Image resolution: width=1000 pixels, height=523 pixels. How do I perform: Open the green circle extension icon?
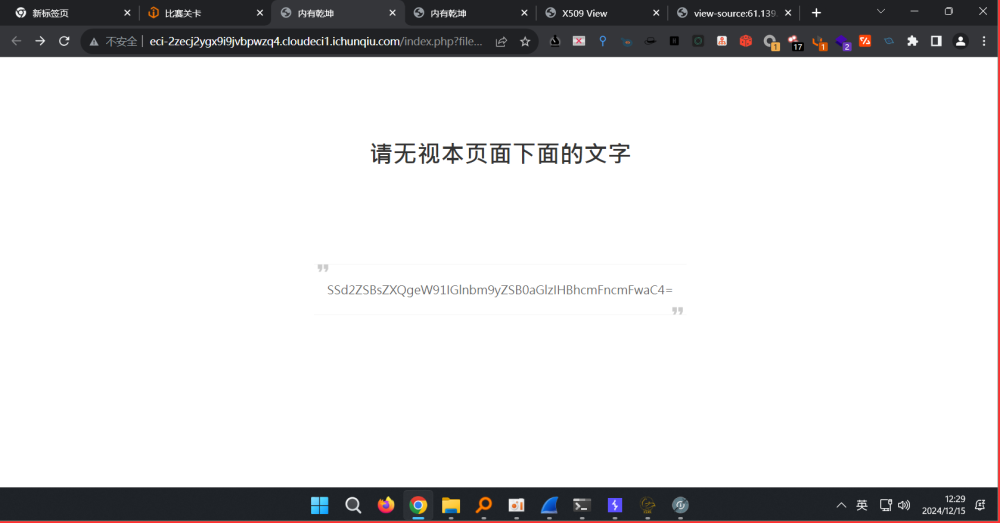698,41
